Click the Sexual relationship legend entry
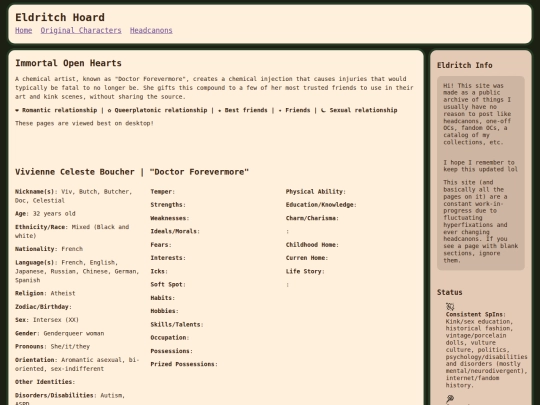This screenshot has height=405, width=540. coord(359,110)
